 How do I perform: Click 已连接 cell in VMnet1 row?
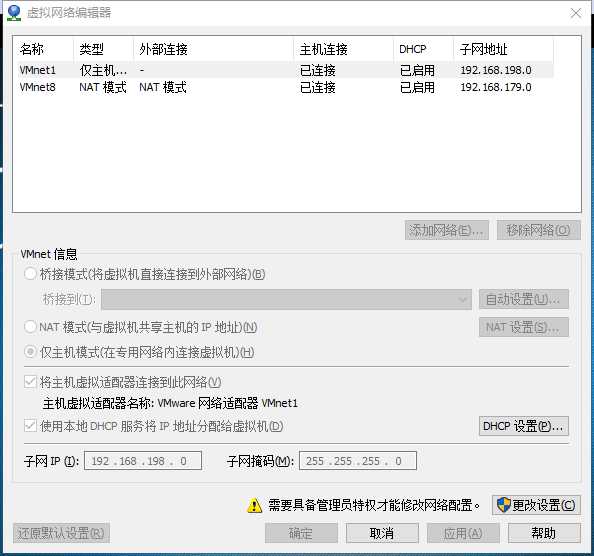click(317, 70)
